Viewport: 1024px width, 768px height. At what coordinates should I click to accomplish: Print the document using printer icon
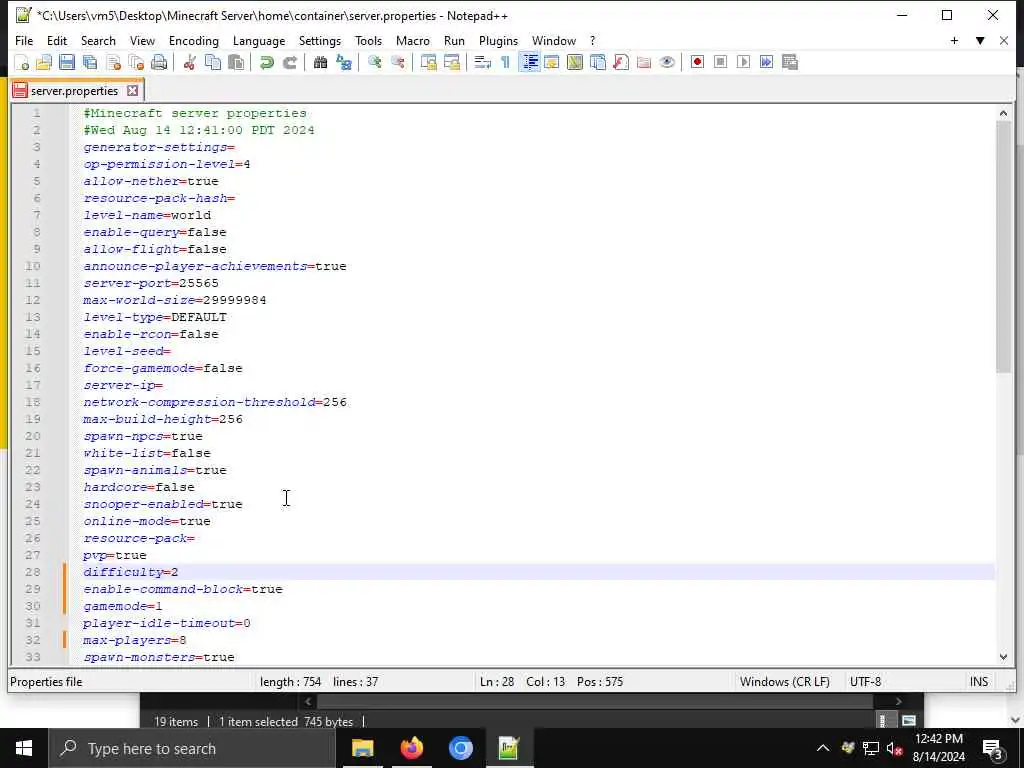(x=159, y=62)
